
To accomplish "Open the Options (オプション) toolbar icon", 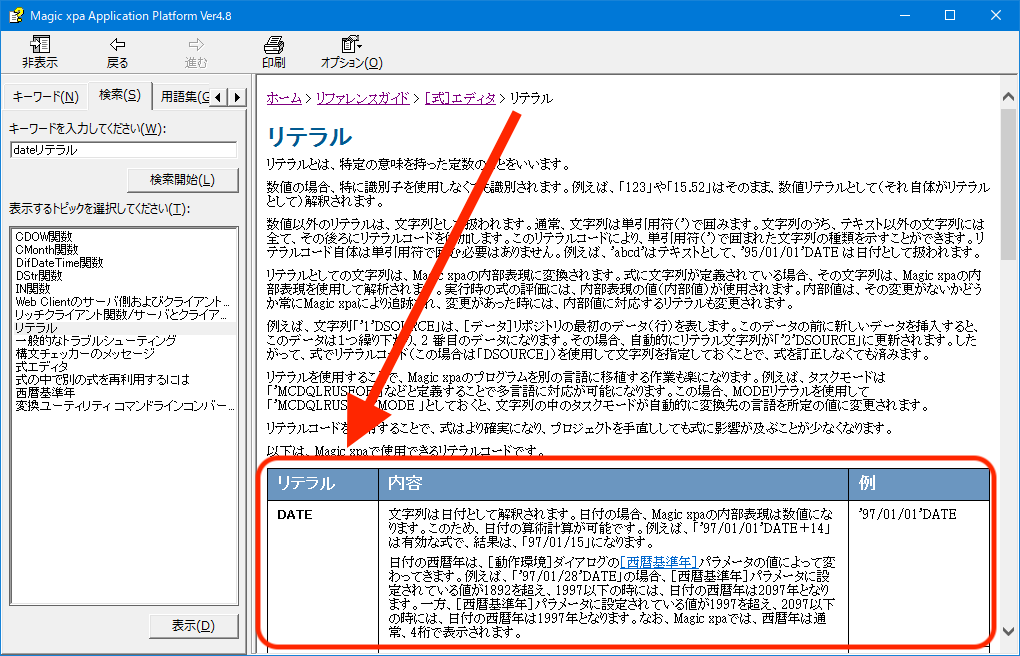I will click(351, 45).
